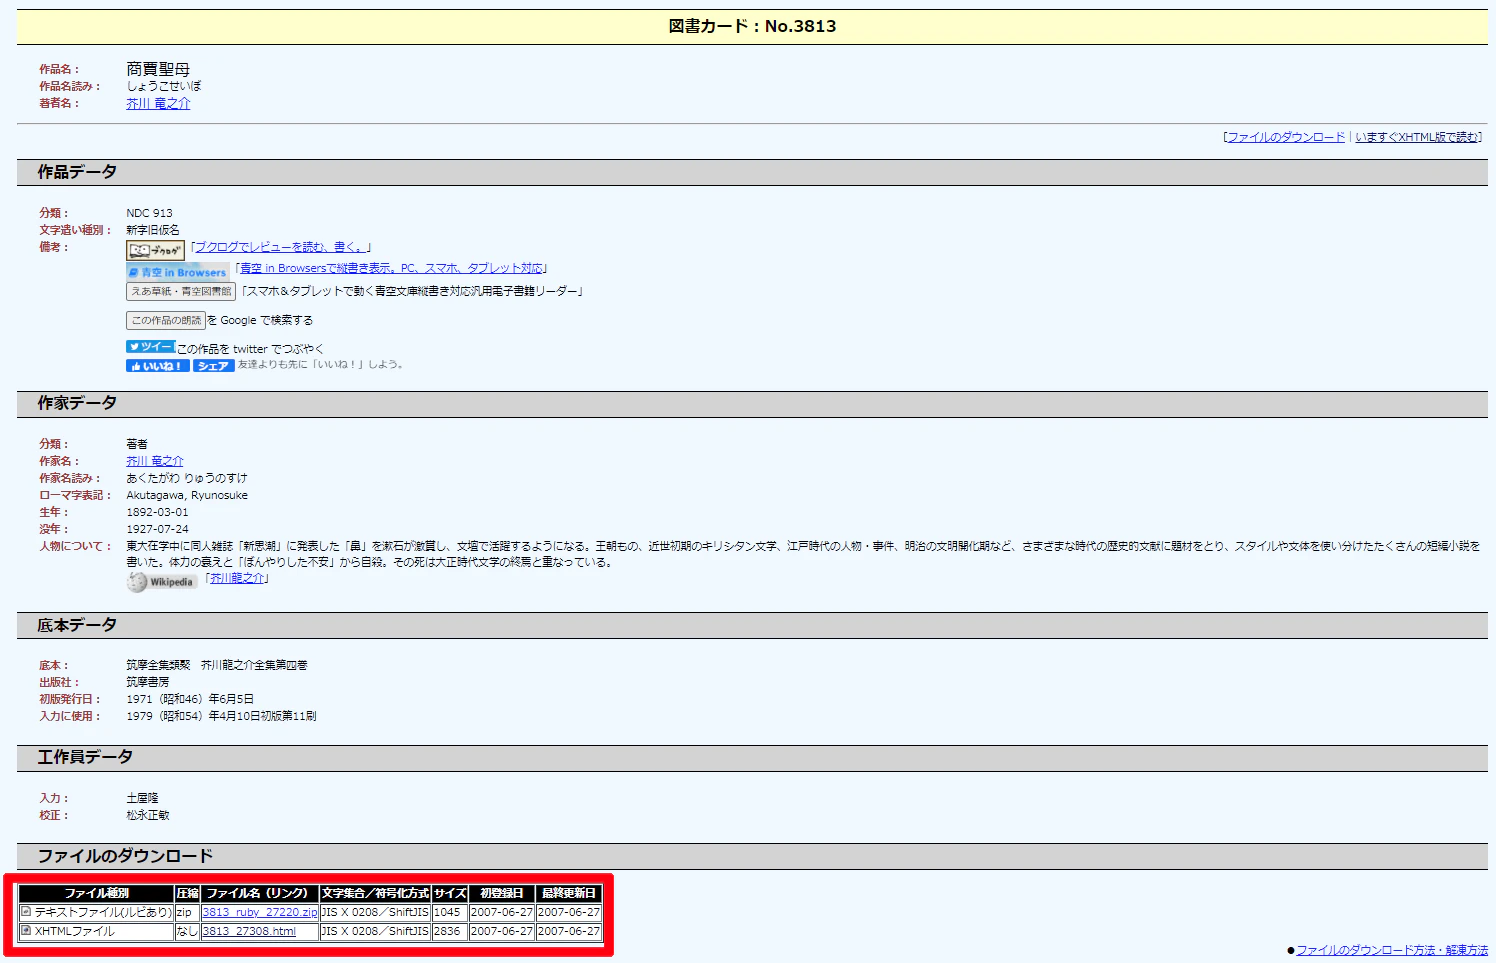
Task: Open author link 芥川 竜之介 under 著者名
Action: 158,103
